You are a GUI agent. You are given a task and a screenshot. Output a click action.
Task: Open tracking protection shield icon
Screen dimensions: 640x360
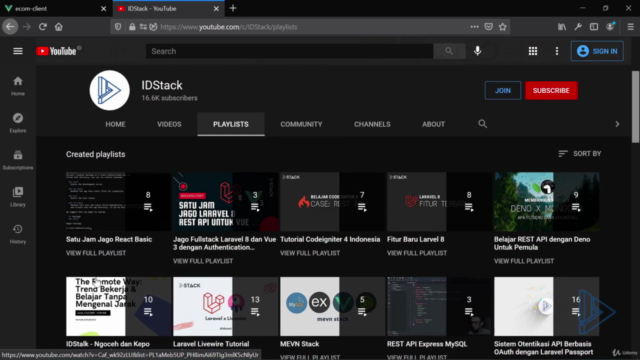[118, 27]
